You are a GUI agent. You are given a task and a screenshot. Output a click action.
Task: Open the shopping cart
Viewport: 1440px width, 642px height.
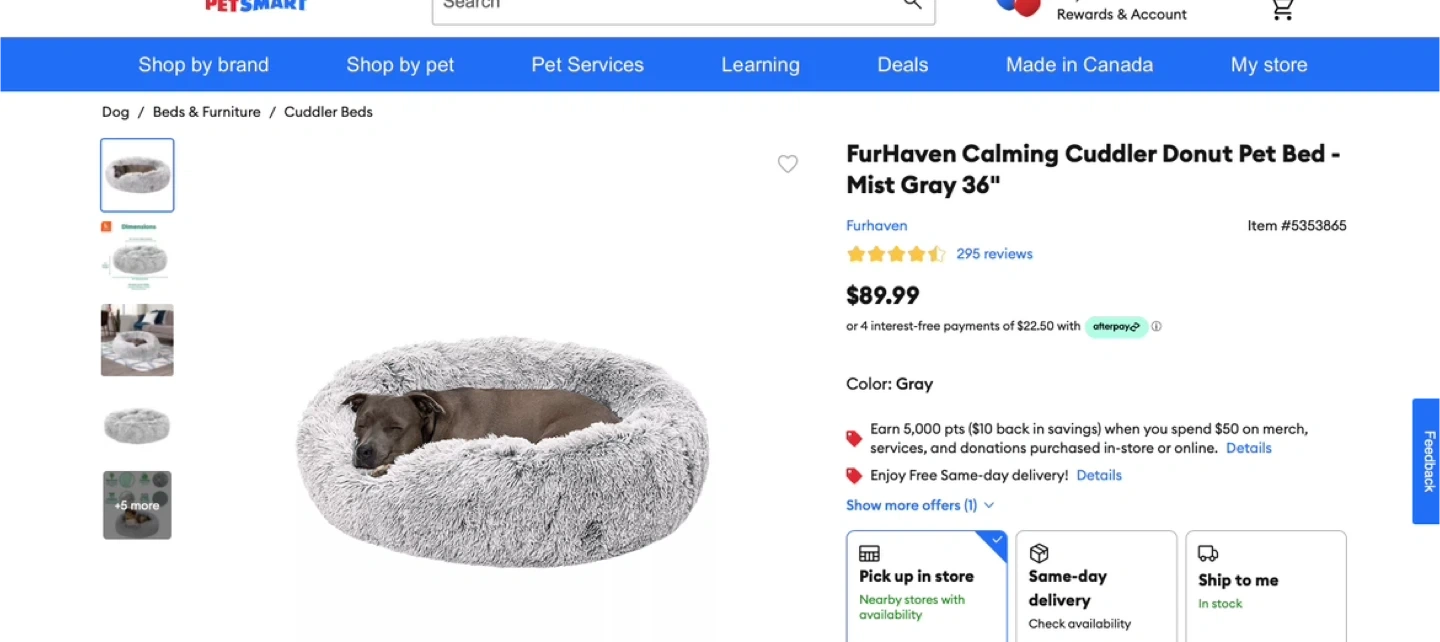(1282, 9)
